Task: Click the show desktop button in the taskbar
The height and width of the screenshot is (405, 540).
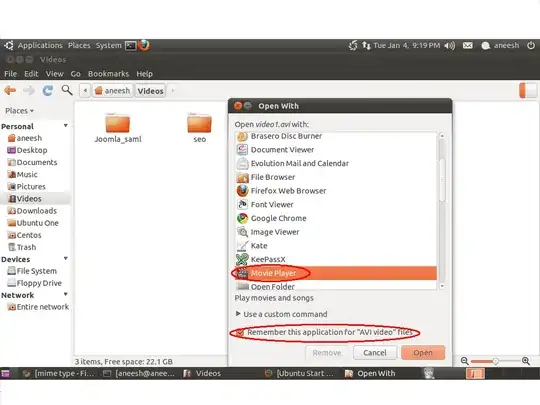Action: [5, 373]
